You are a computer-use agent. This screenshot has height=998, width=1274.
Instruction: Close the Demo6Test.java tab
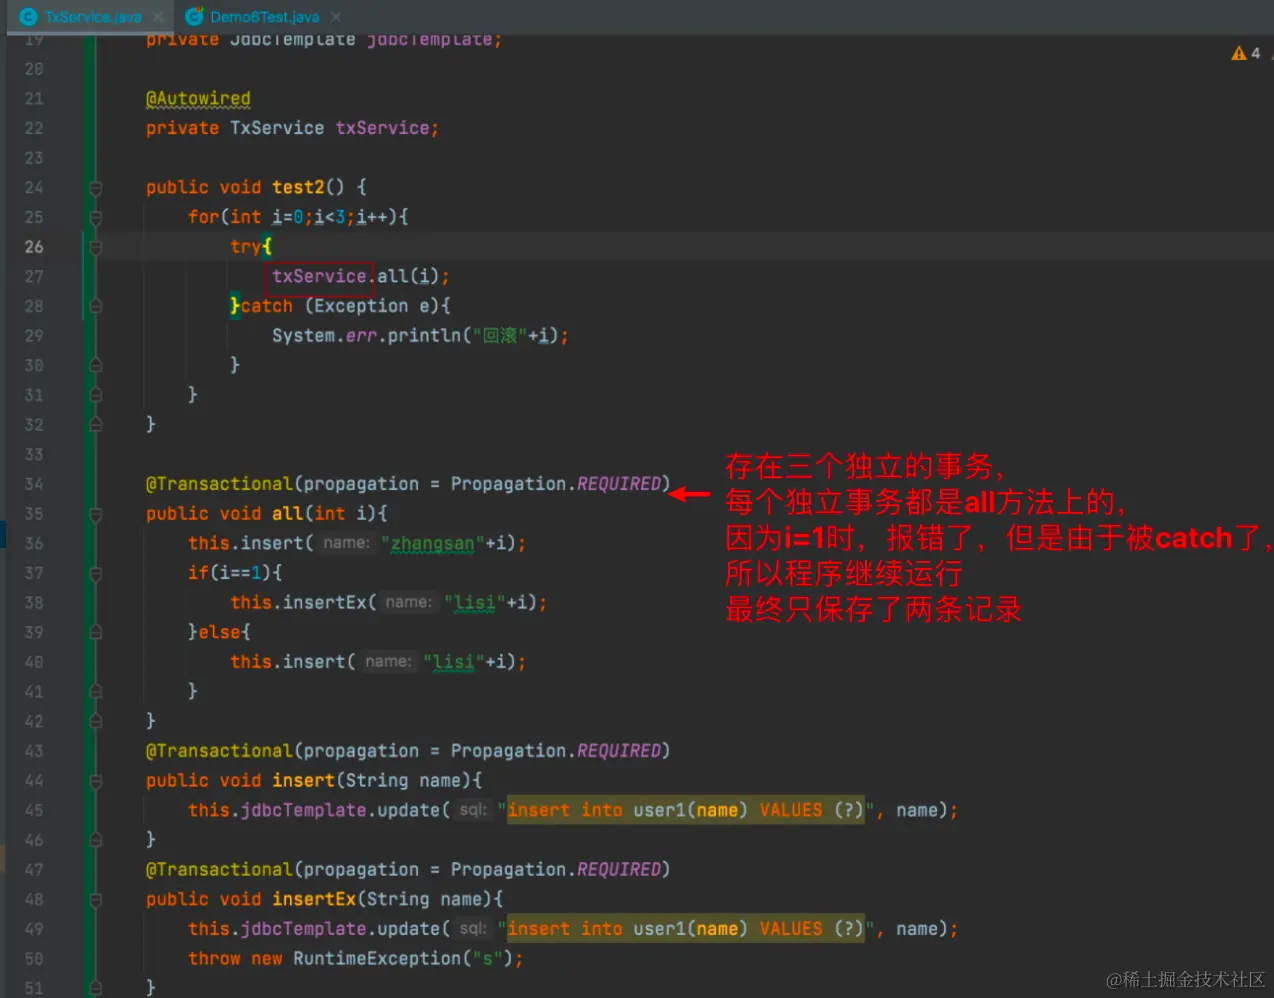point(336,17)
